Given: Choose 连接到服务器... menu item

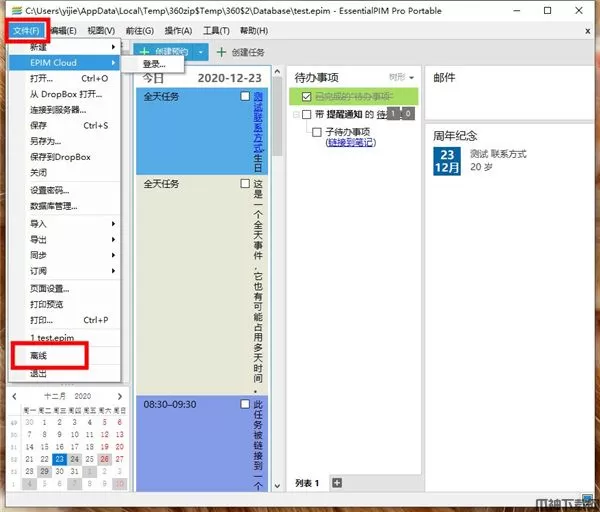Looking at the screenshot, I should (64, 110).
